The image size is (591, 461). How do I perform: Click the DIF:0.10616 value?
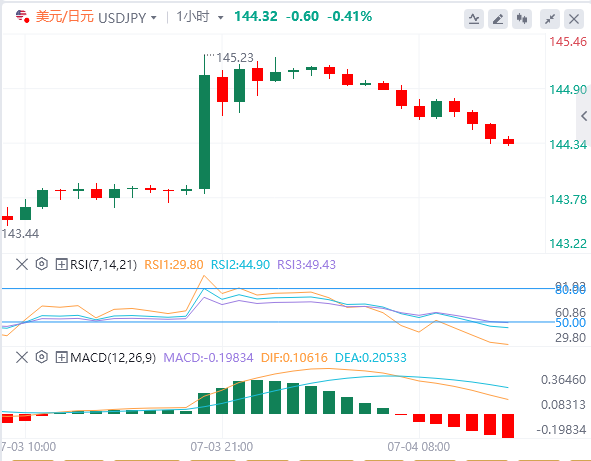294,357
